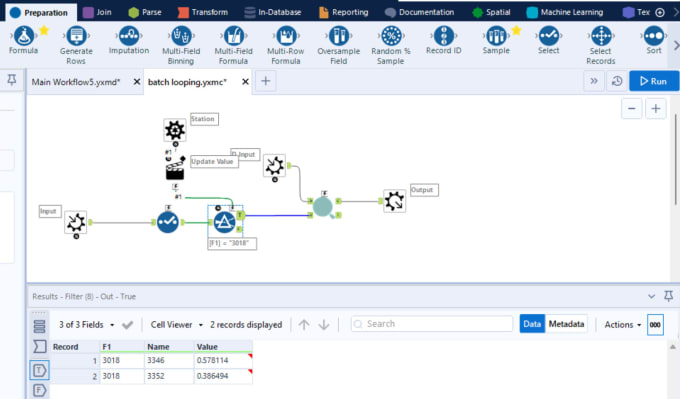Screen dimensions: 680x399
Task: Expand more tool palette categories arrow
Action: pos(676,45)
